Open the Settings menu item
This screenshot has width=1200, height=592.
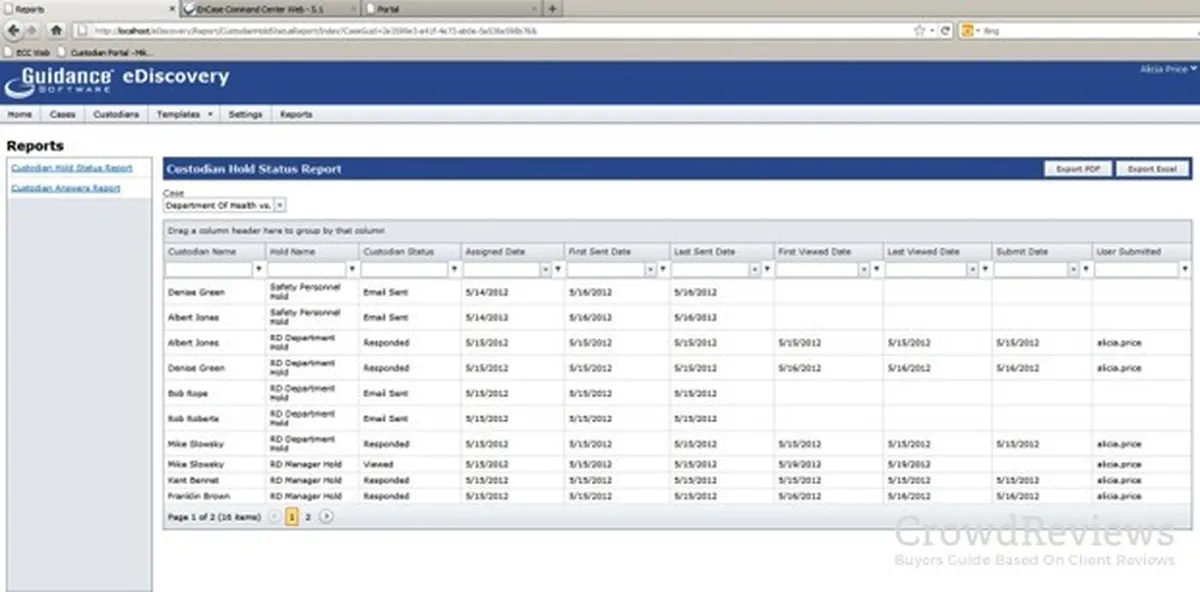(245, 115)
